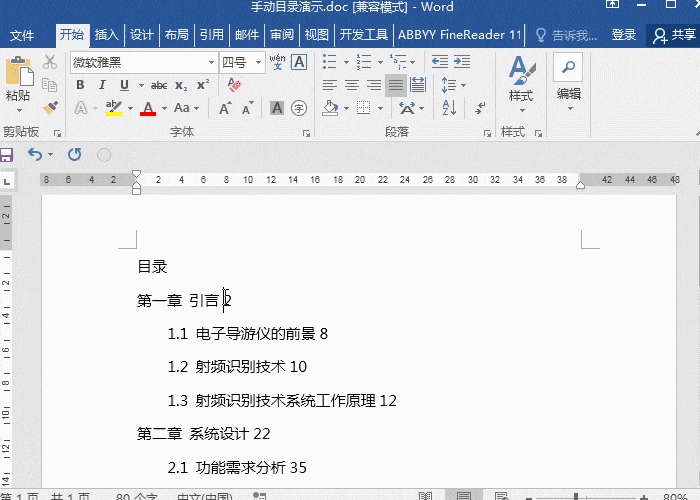
Task: Open the highlight color dropdown arrow
Action: 130,108
